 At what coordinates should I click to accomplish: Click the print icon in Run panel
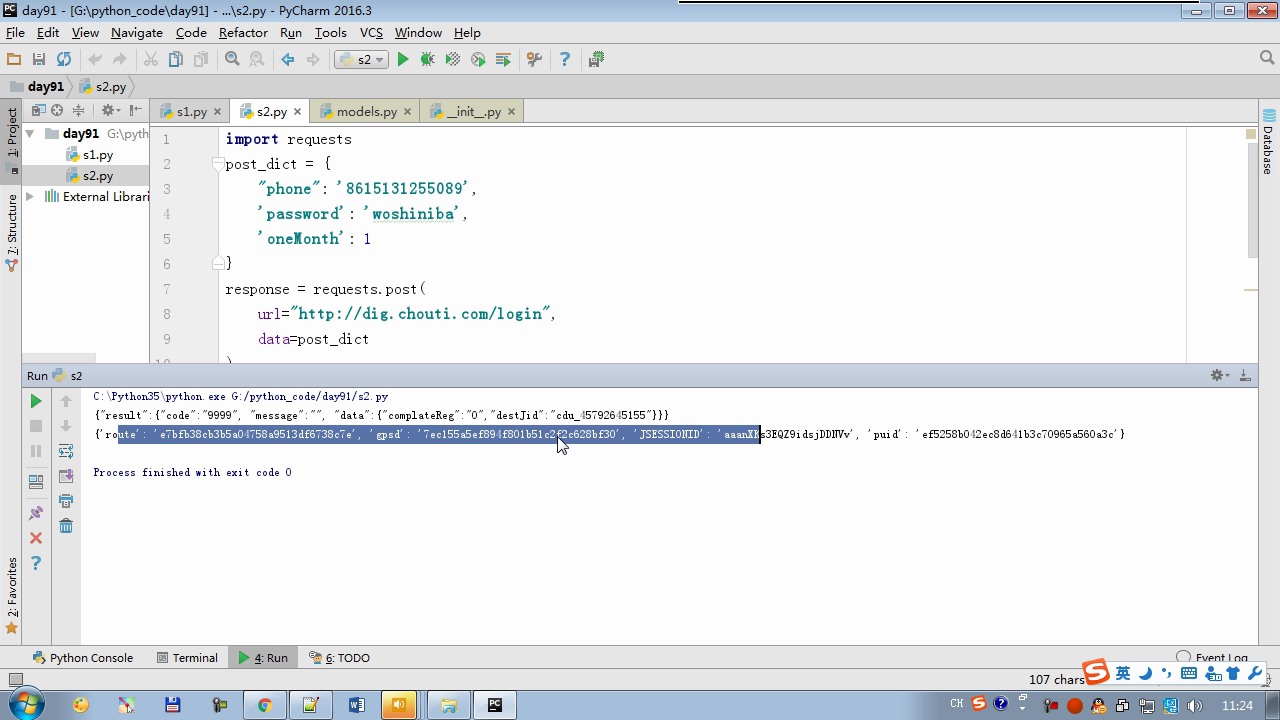click(x=66, y=501)
